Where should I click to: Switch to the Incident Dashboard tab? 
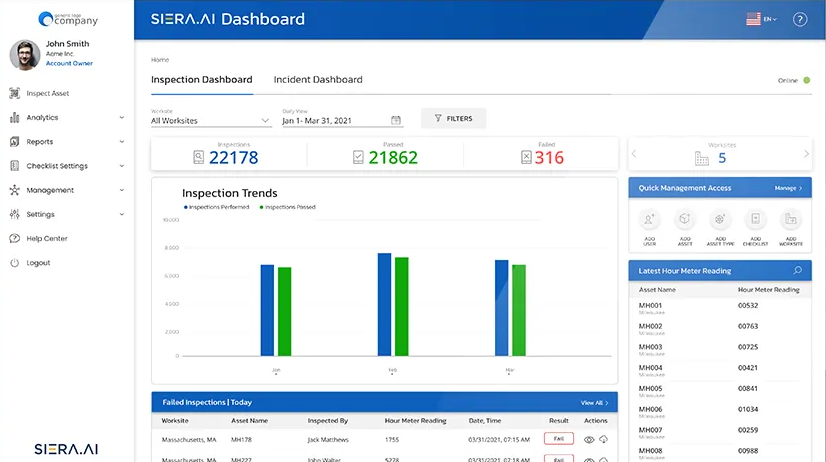pos(318,79)
